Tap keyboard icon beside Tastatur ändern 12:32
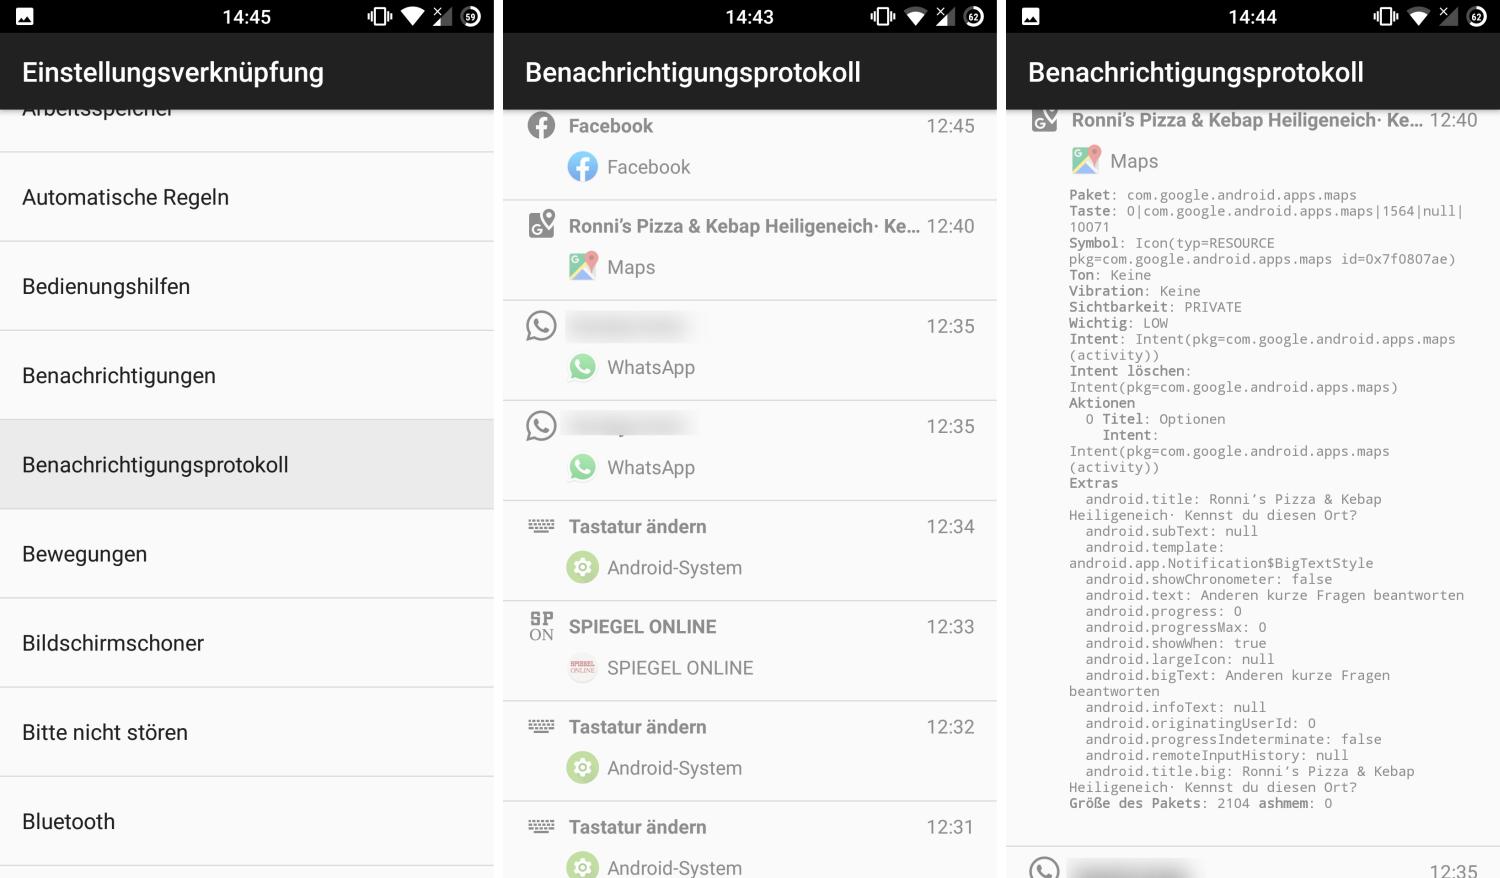 click(x=541, y=726)
